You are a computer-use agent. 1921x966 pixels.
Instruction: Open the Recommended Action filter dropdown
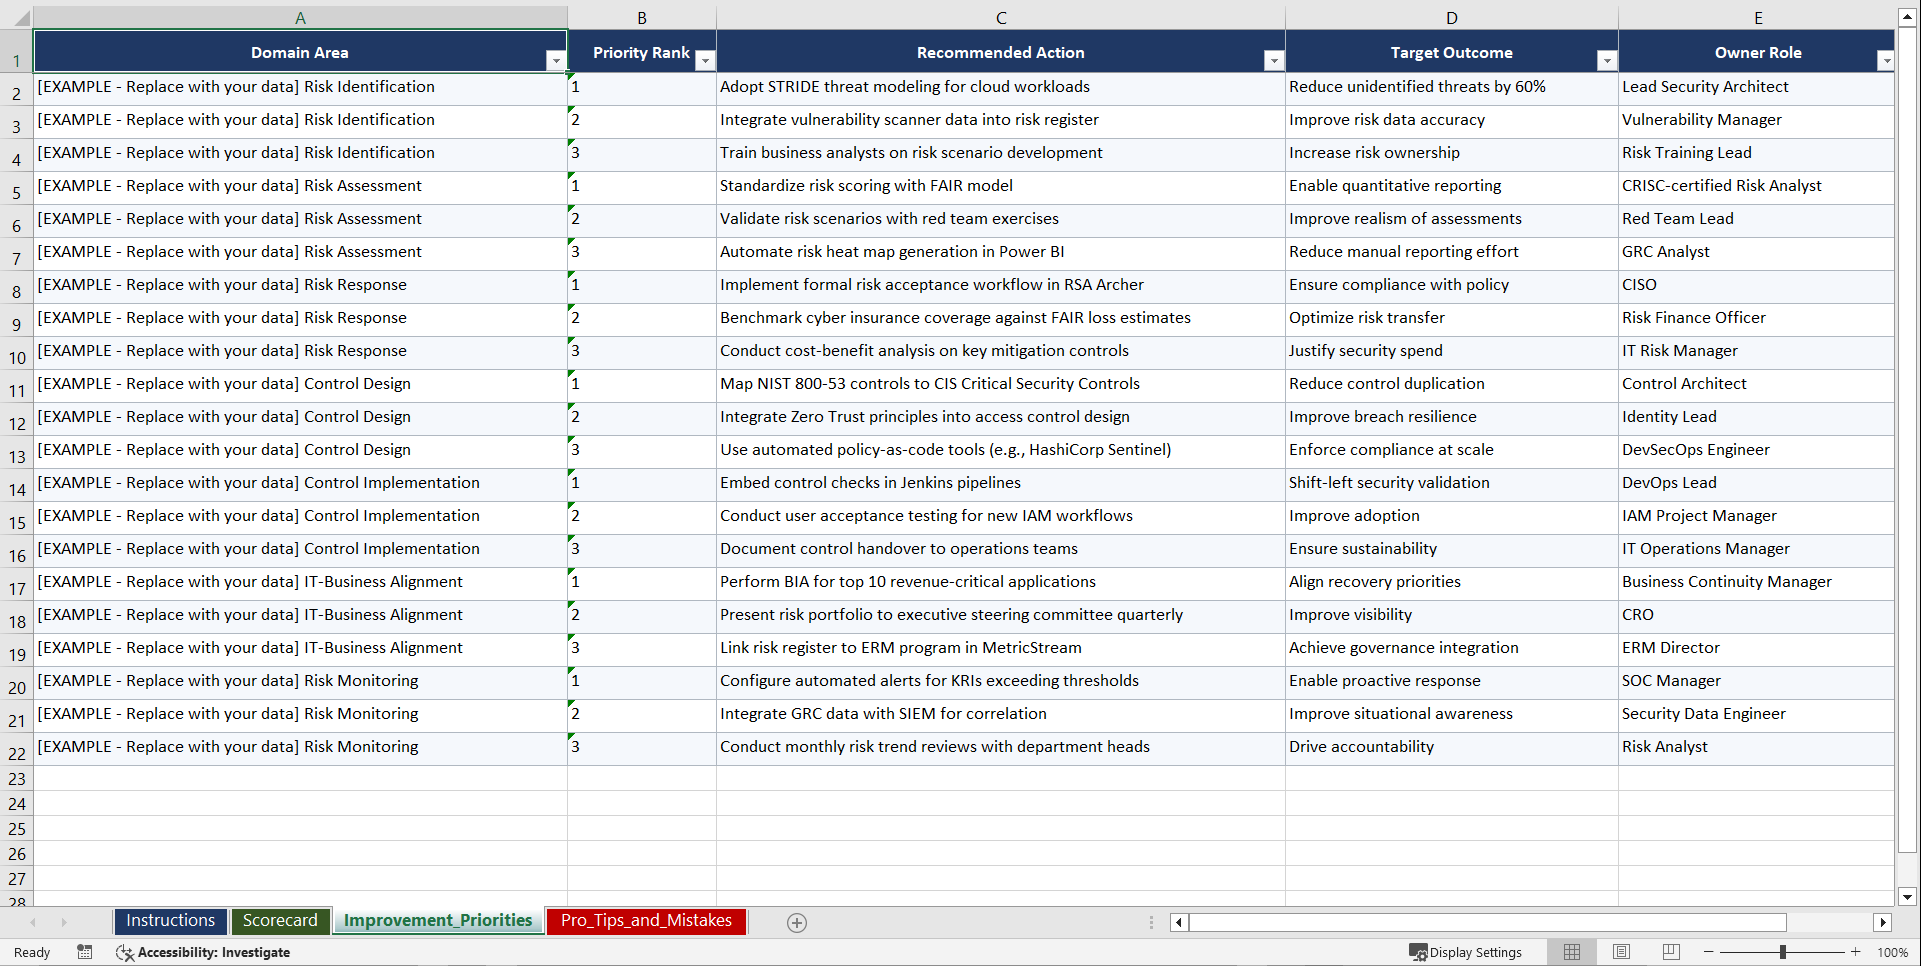pos(1274,60)
